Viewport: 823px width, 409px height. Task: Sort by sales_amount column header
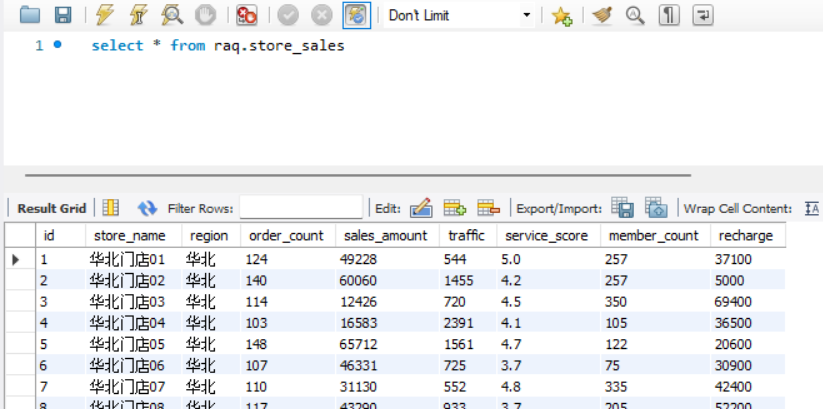387,236
